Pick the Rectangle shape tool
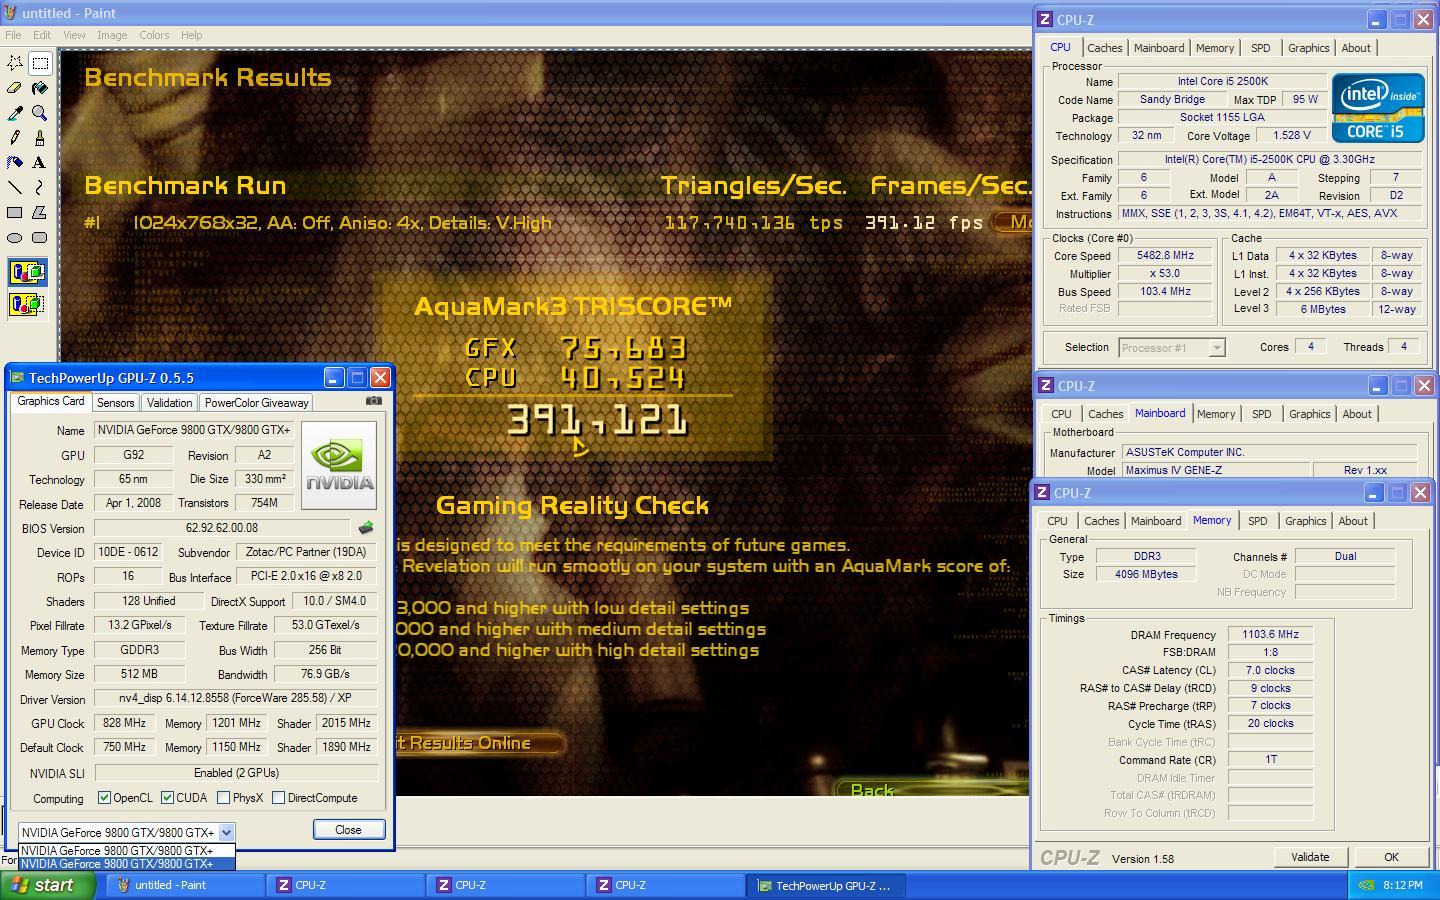 [x=15, y=212]
